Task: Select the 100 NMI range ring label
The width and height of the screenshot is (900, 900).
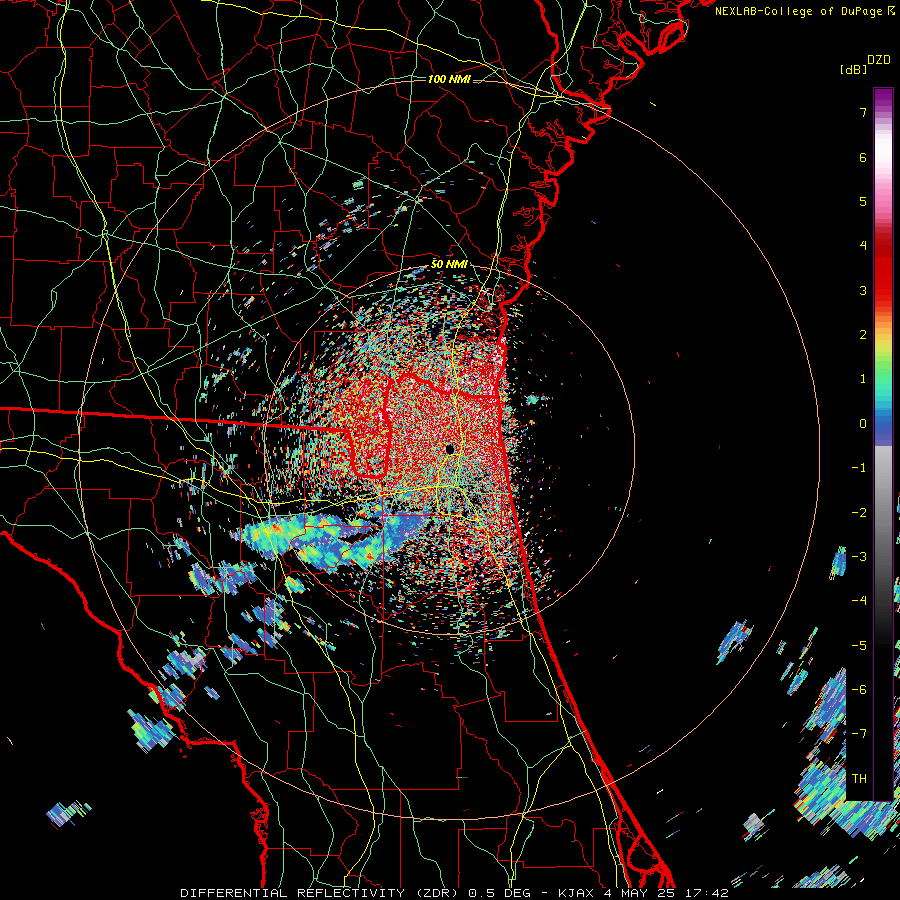Action: (x=449, y=79)
